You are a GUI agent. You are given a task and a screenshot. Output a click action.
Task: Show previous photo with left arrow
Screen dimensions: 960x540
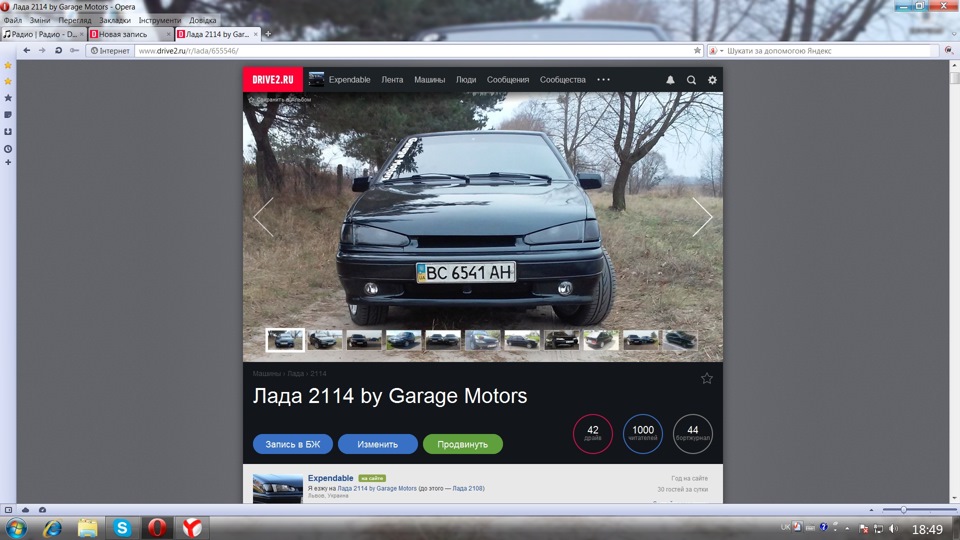[x=263, y=217]
